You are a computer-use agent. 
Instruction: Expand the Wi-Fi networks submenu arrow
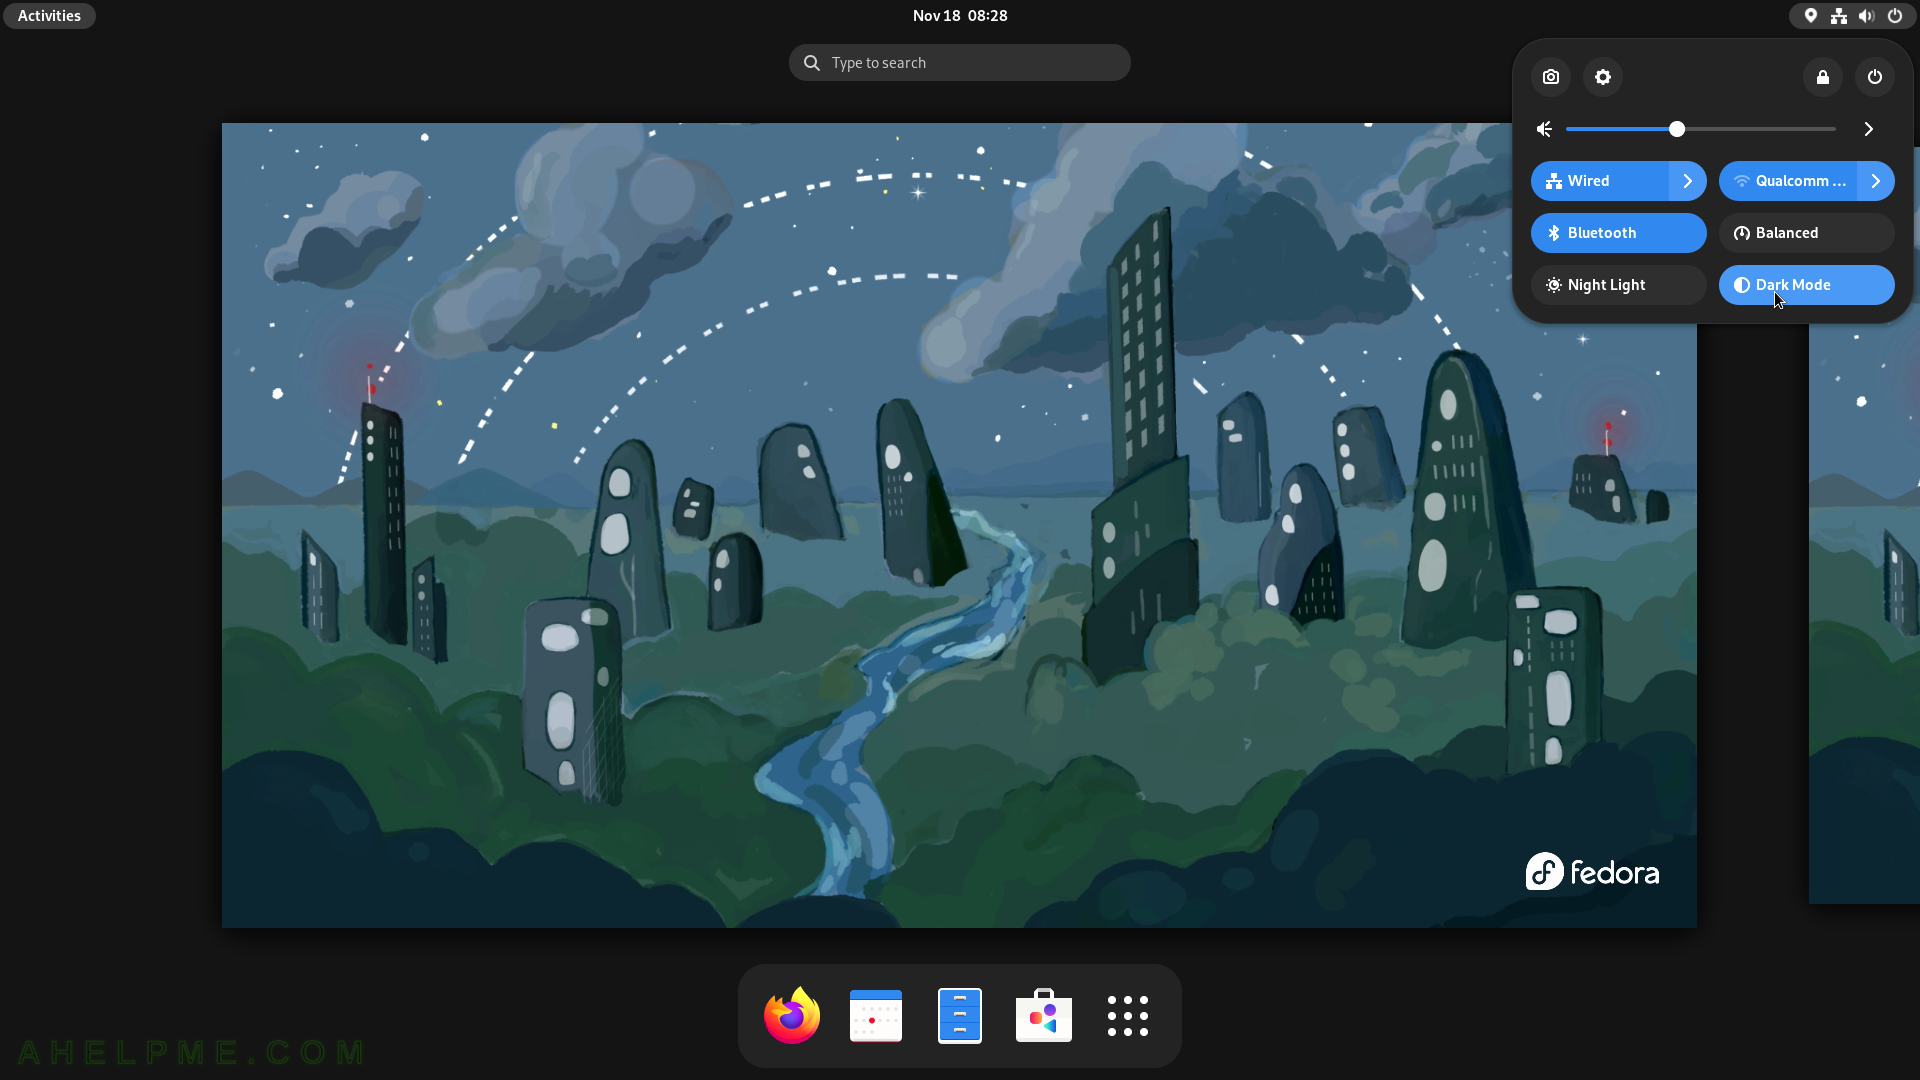point(1876,181)
